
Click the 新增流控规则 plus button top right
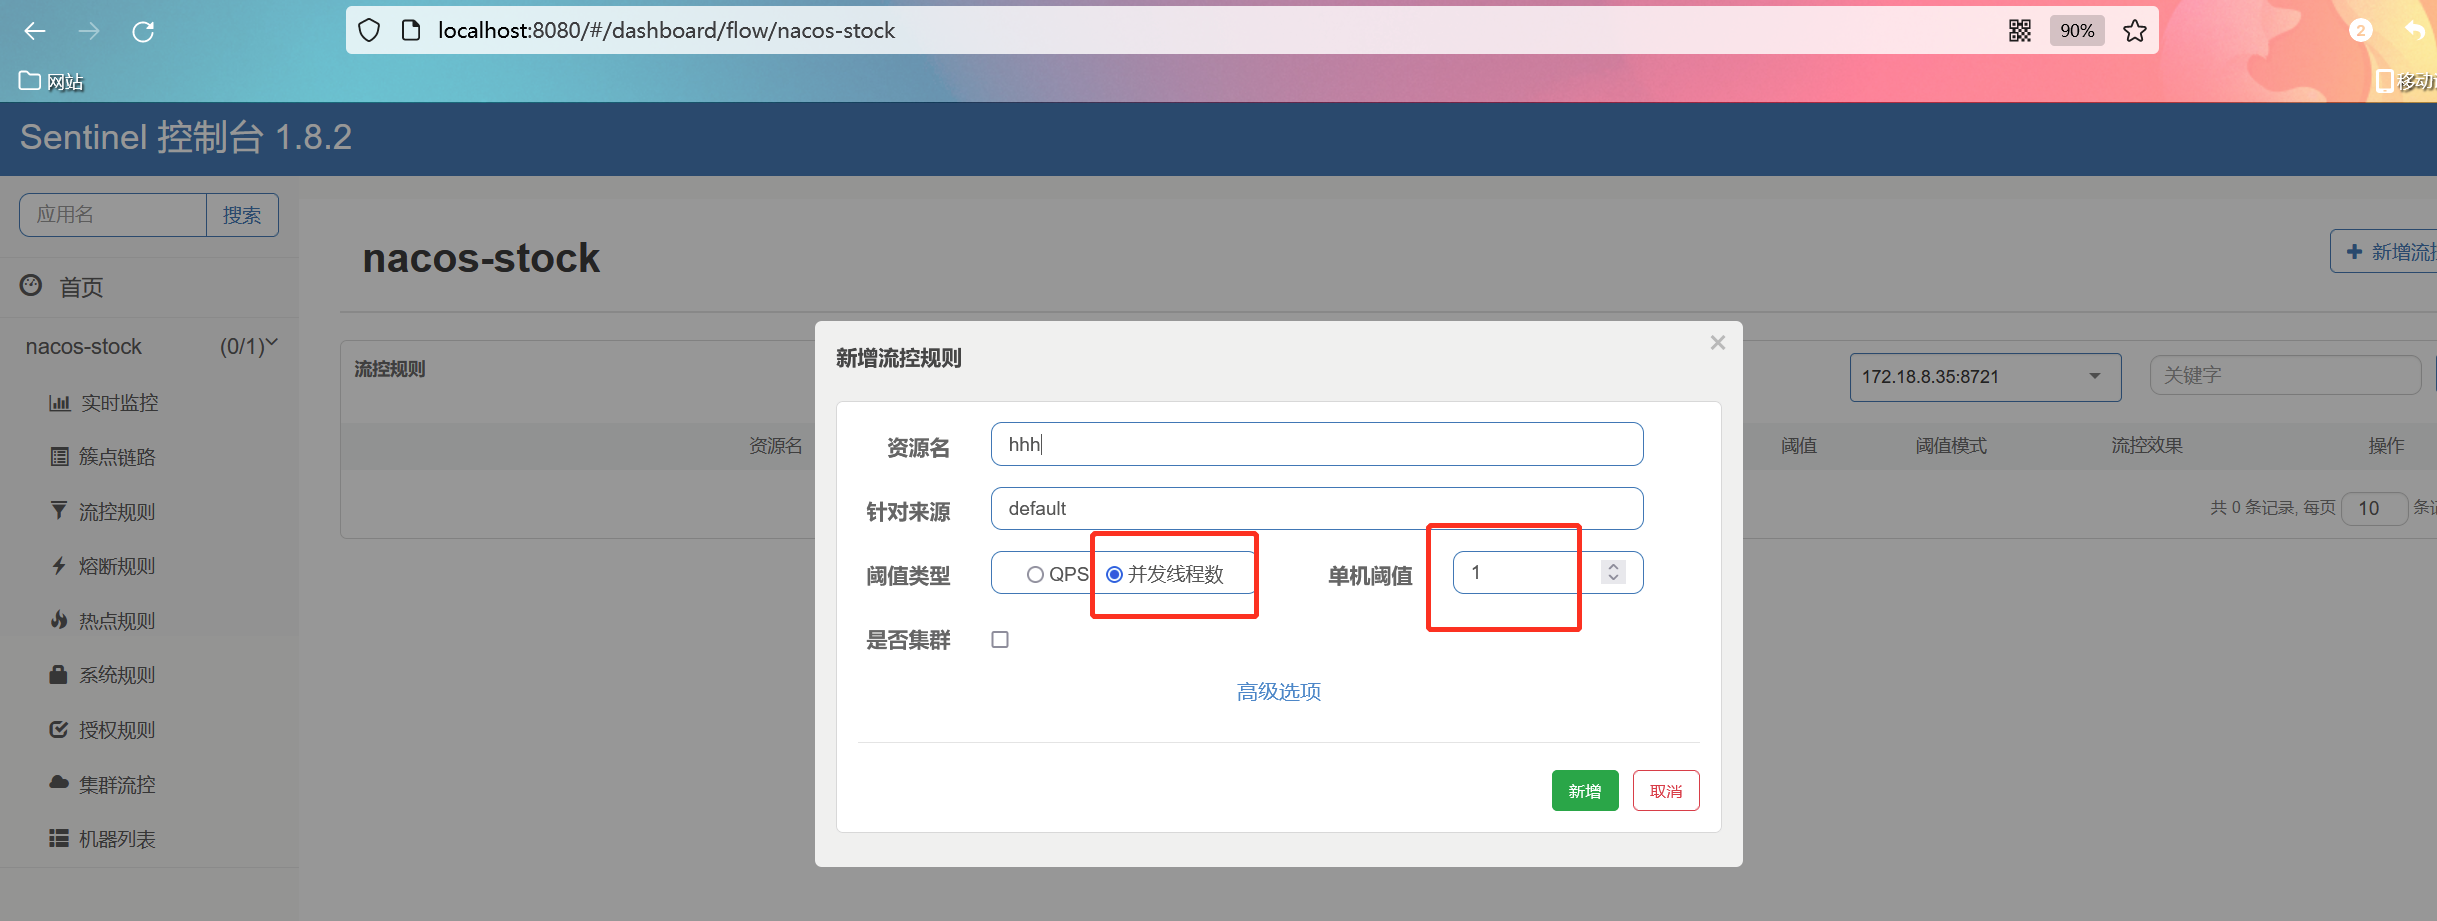pos(2385,251)
